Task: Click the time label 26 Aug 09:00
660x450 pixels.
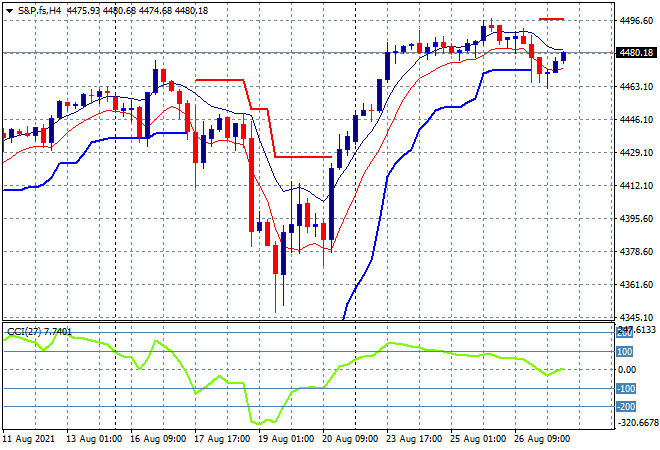Action: click(x=542, y=439)
